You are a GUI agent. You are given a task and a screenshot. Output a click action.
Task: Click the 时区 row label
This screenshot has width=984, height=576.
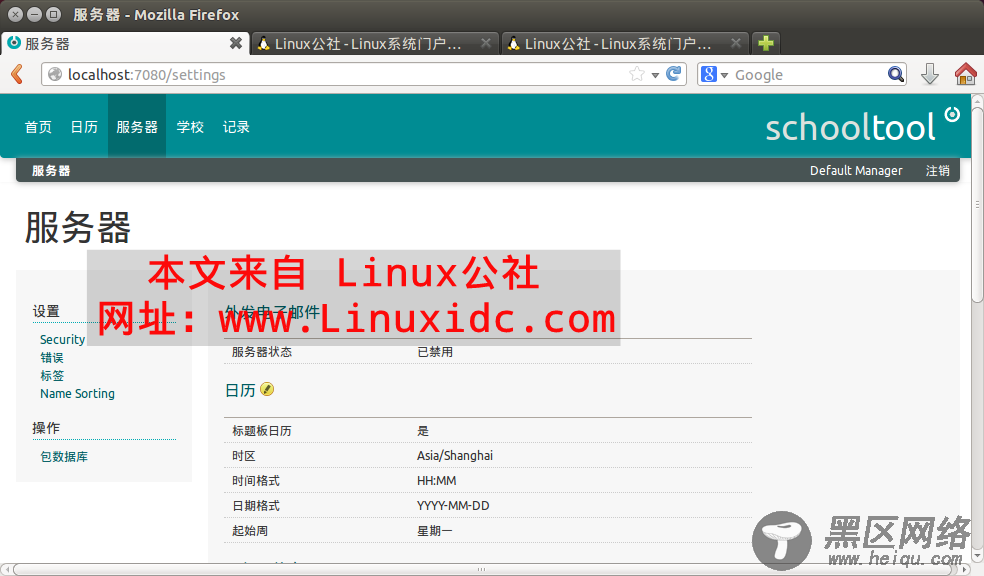tap(243, 456)
